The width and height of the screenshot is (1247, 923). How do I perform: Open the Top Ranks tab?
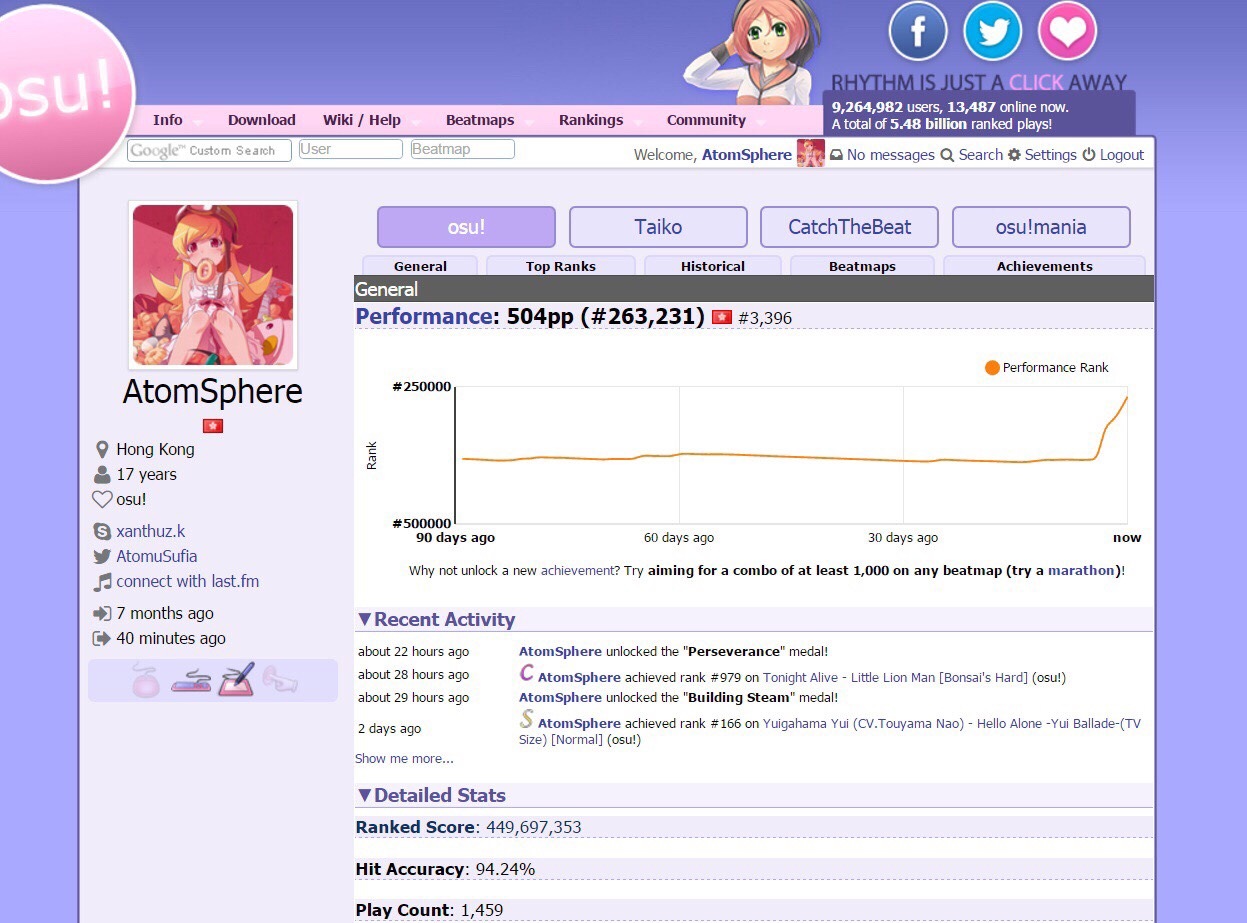point(561,266)
